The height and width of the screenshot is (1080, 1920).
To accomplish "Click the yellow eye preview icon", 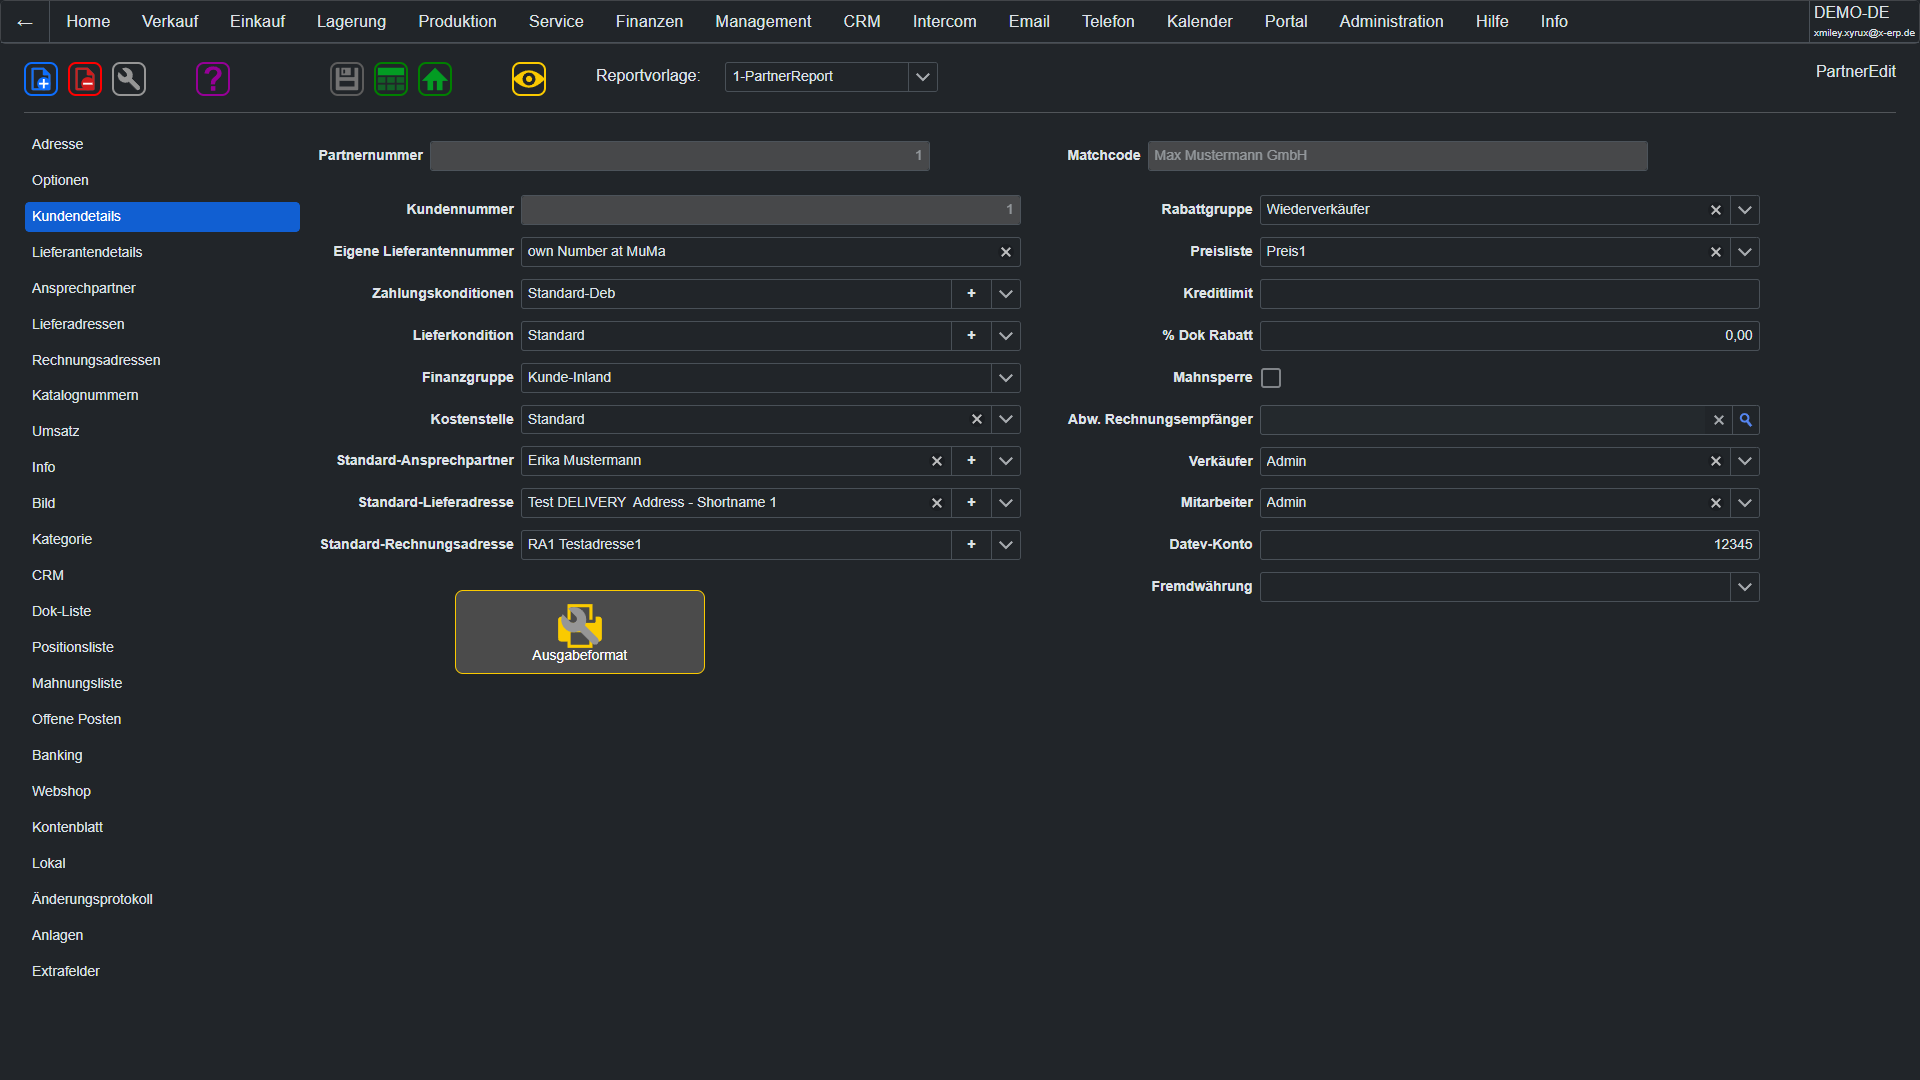I will click(x=529, y=79).
